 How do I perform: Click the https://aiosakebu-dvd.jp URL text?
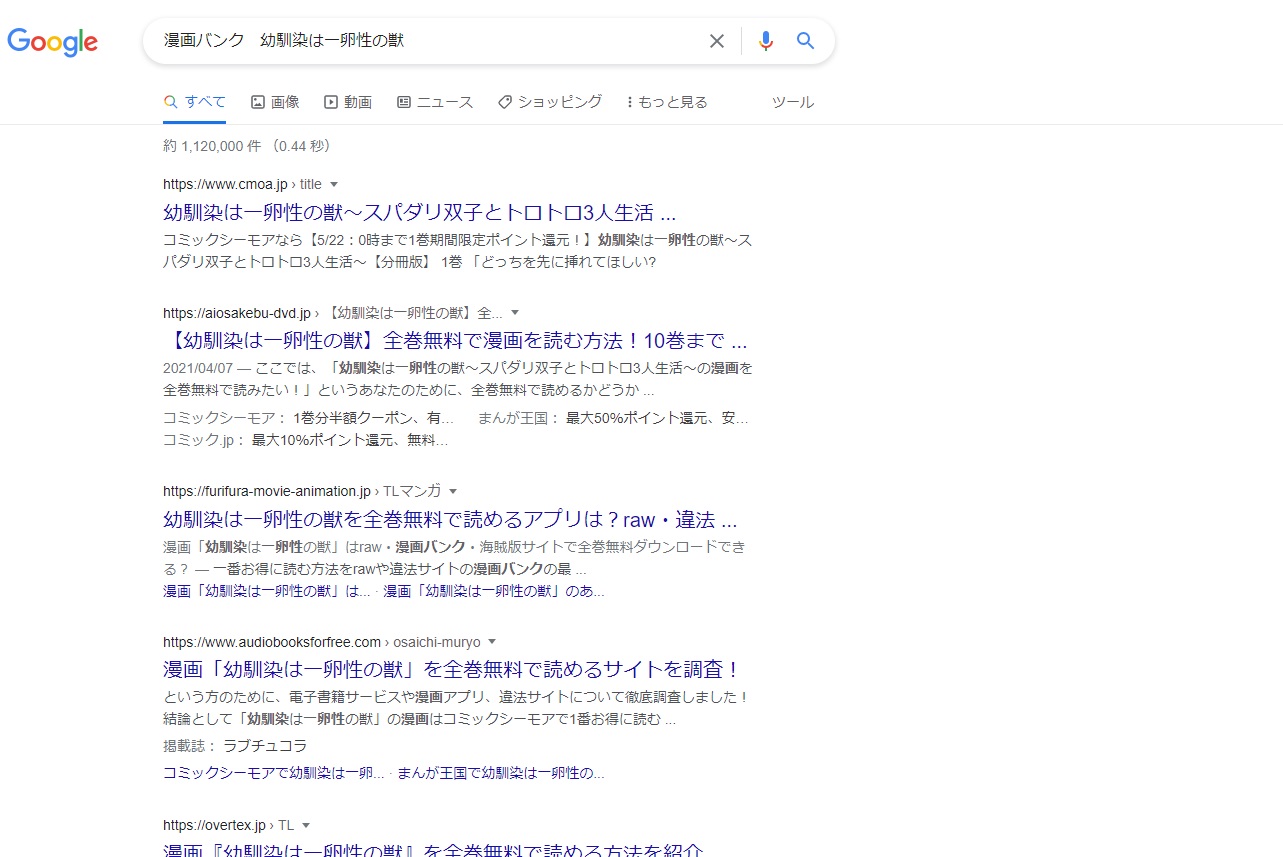[x=237, y=312]
